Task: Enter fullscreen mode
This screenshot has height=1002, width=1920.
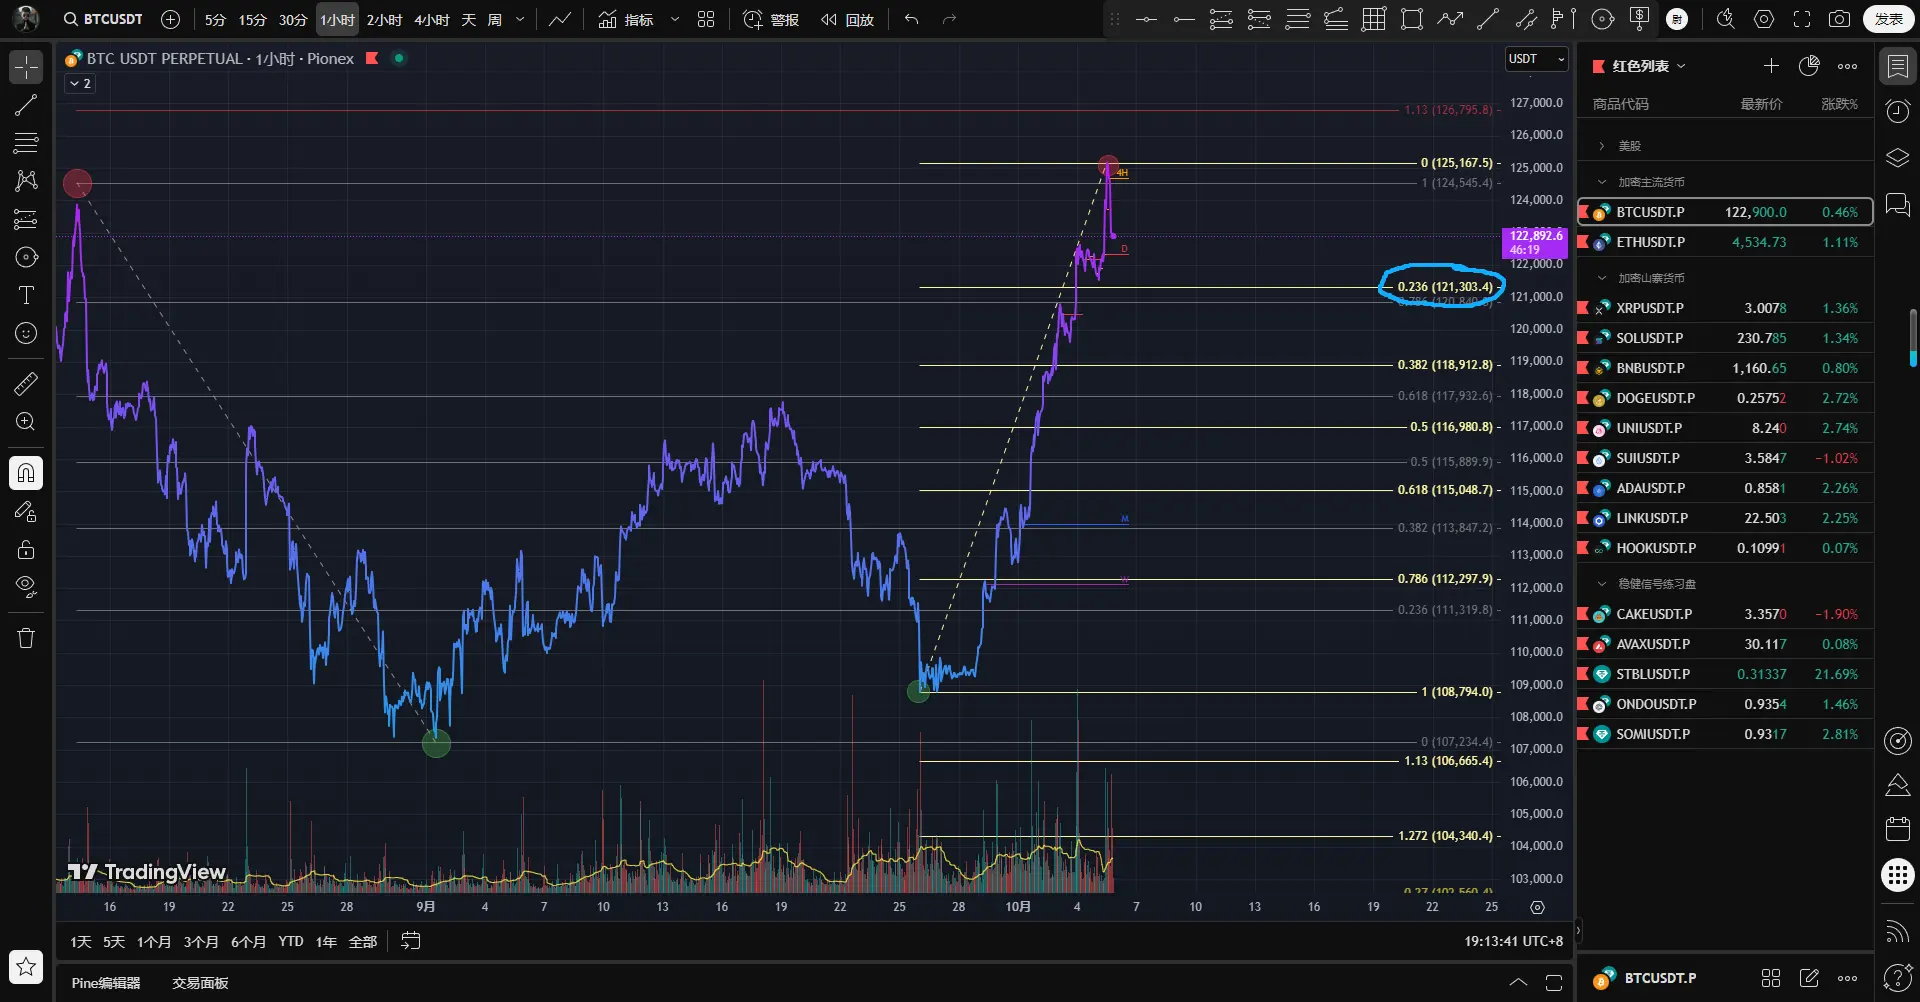Action: point(1802,19)
